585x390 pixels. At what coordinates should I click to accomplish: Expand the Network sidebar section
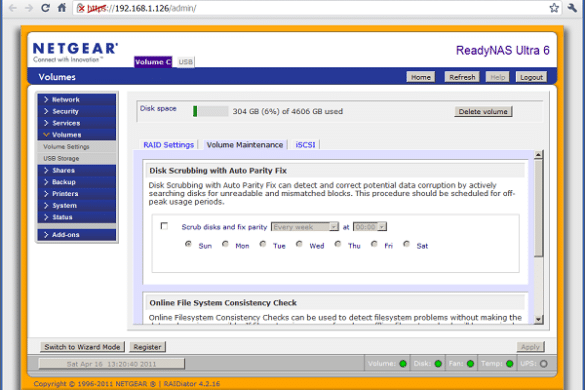point(77,100)
